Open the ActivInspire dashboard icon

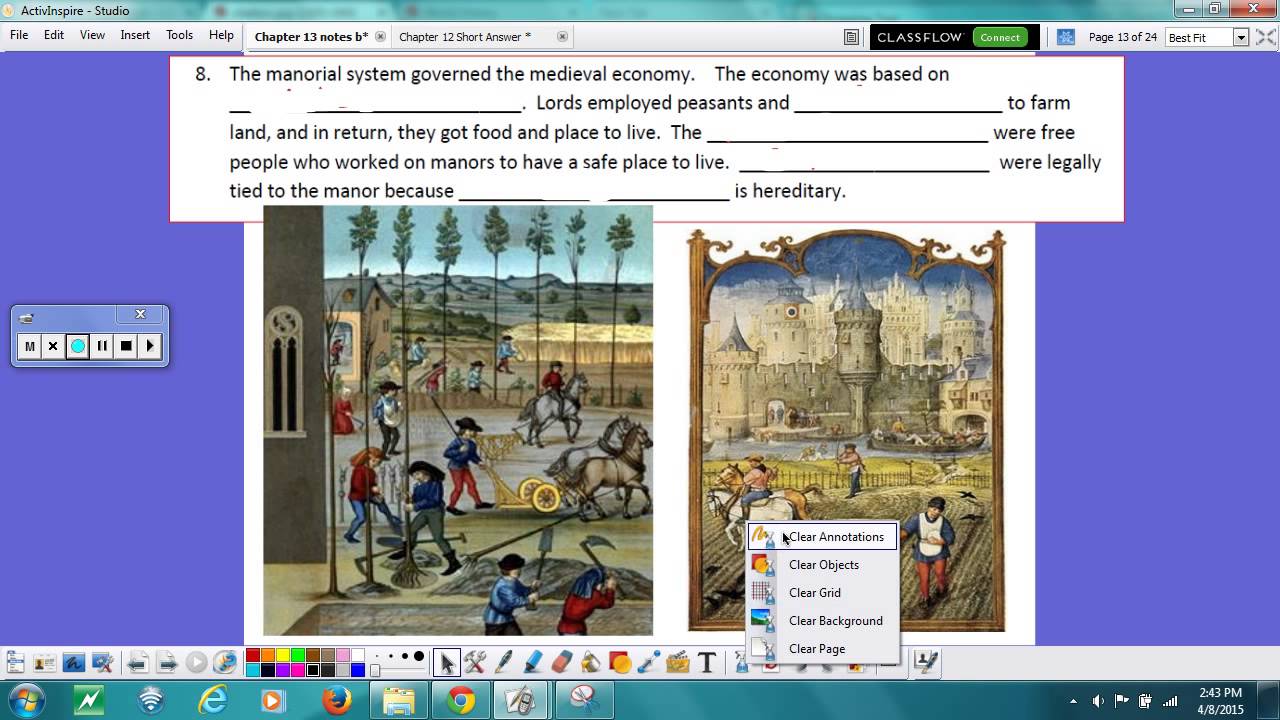point(851,37)
